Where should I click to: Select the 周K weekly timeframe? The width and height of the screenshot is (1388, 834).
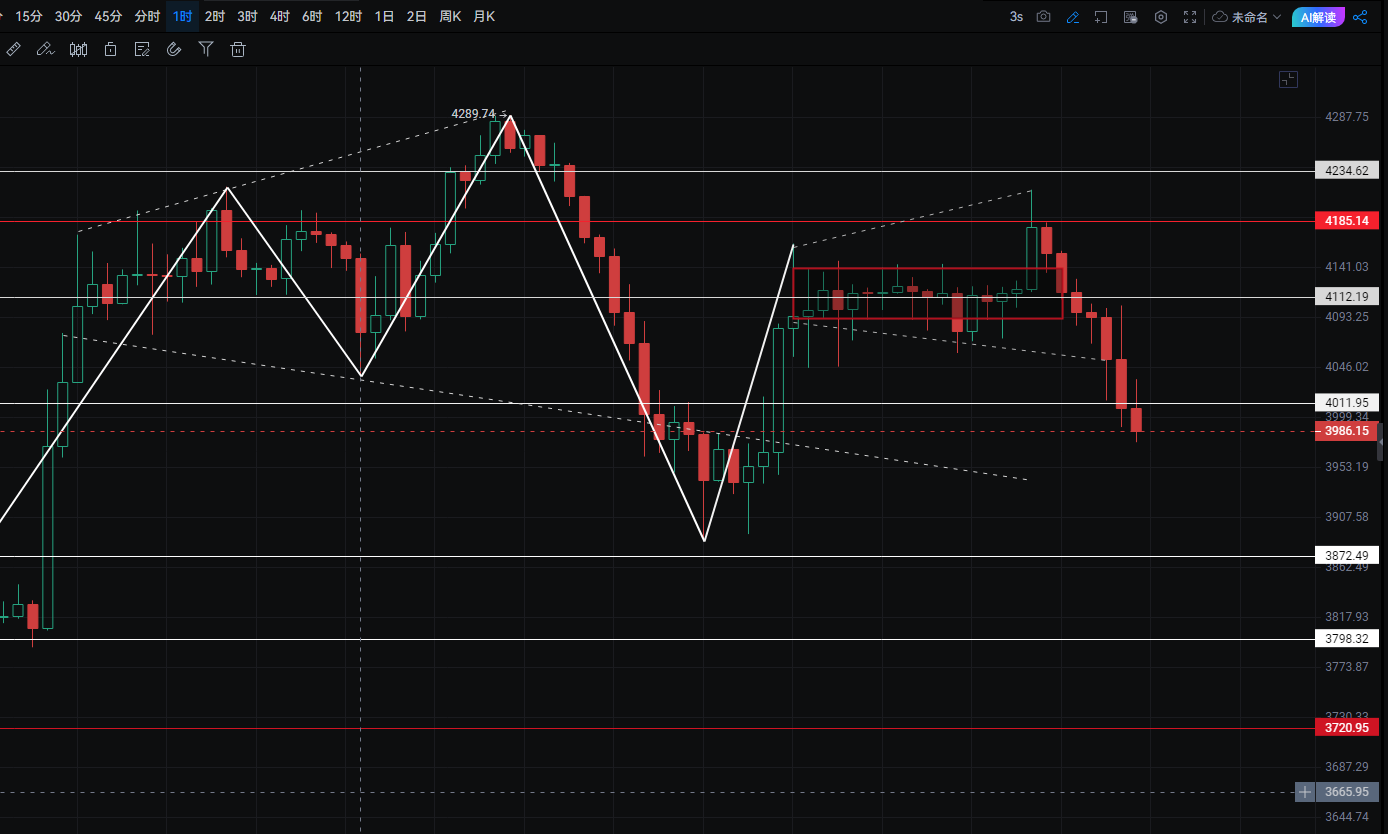450,17
